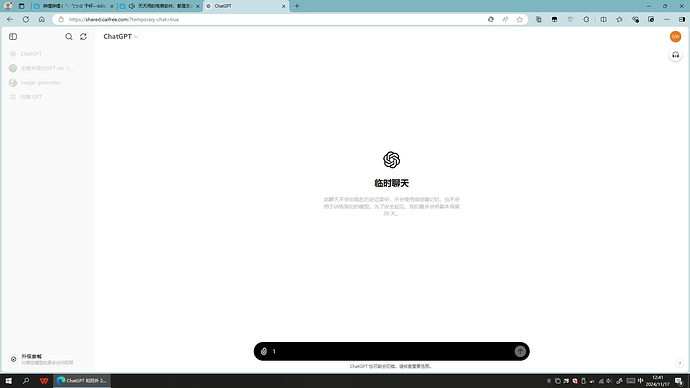Open the chat search magnifier icon

click(x=69, y=37)
